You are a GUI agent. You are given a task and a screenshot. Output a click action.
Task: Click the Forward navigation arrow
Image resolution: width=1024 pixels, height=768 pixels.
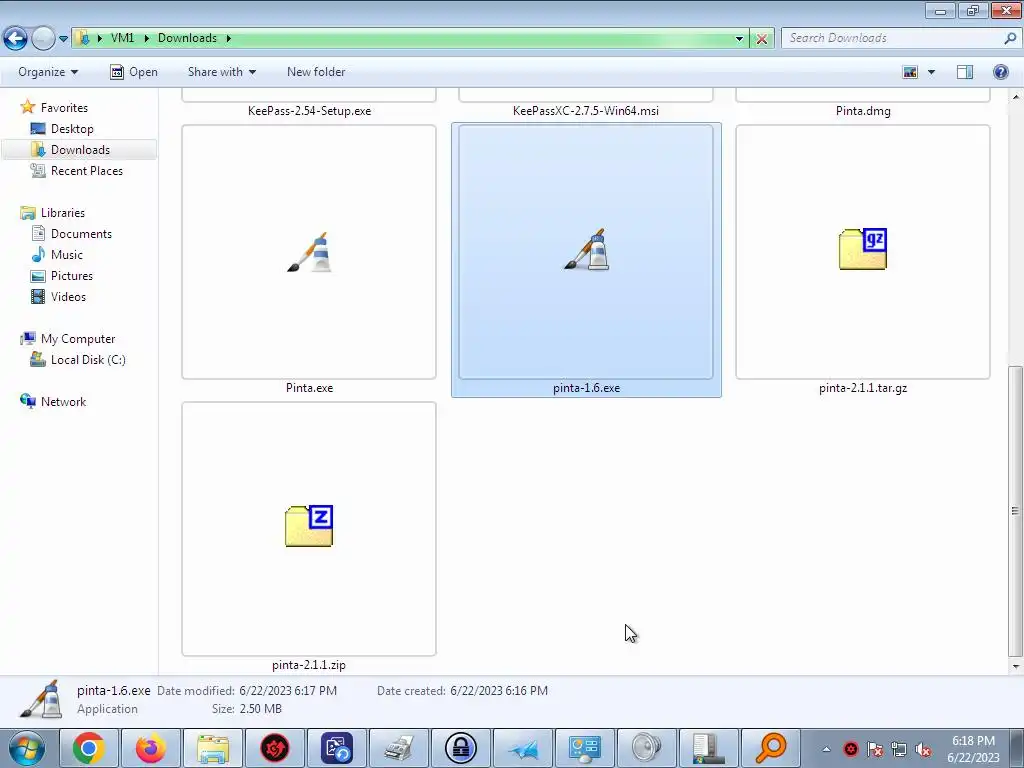43,39
